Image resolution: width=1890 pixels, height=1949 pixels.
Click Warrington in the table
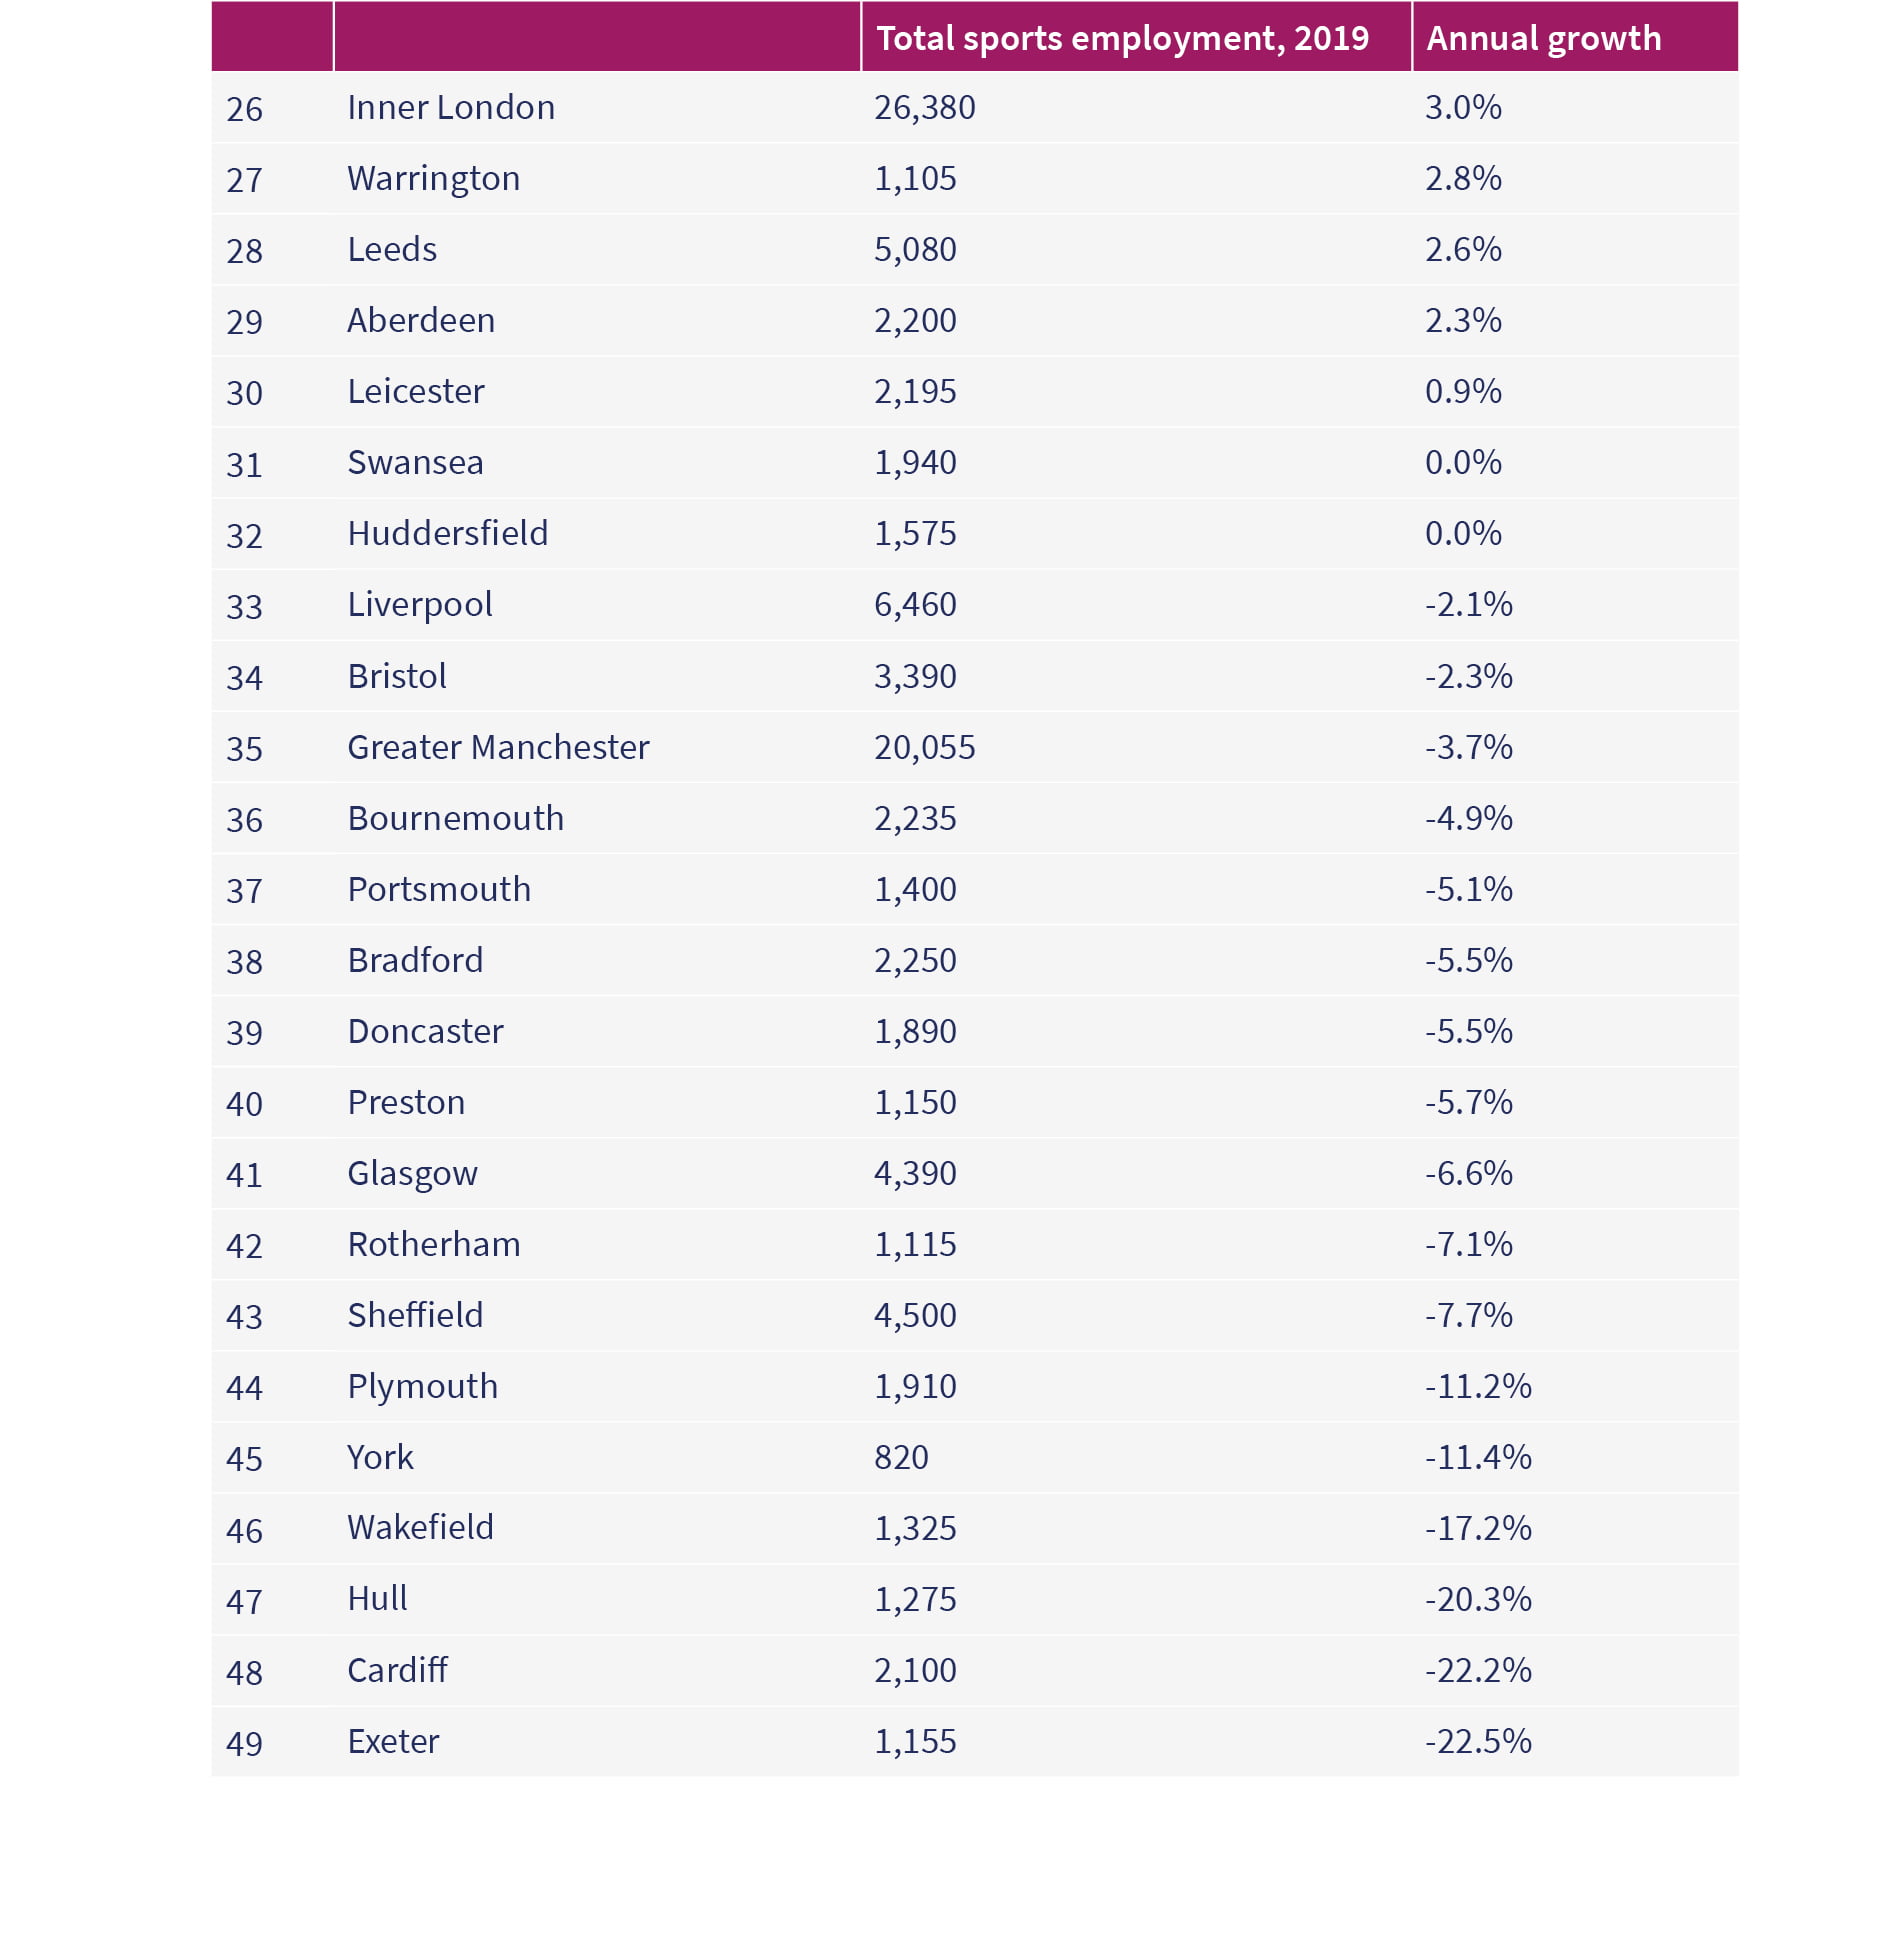pyautogui.click(x=434, y=178)
